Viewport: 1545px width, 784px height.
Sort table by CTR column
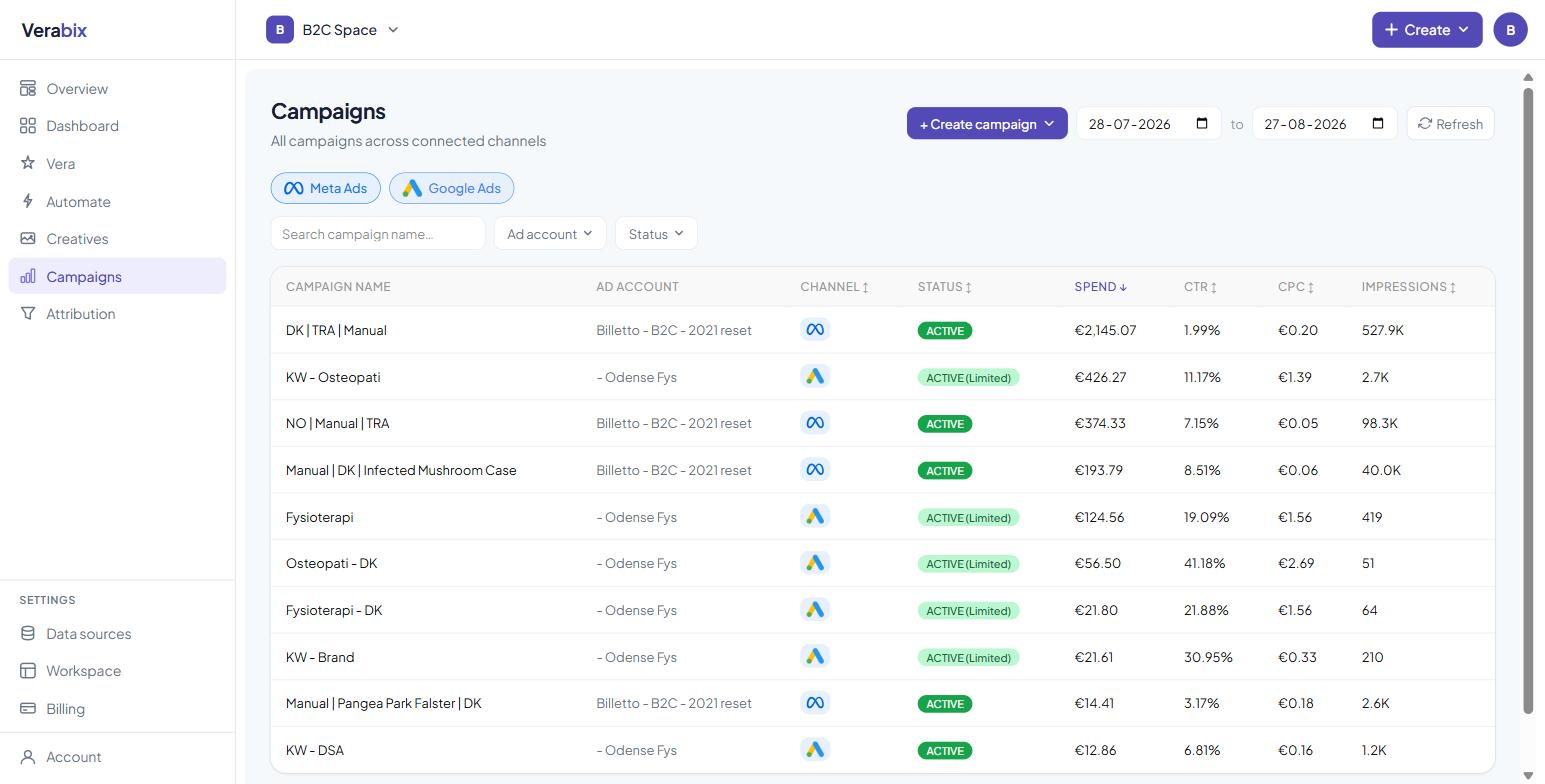(x=1200, y=286)
